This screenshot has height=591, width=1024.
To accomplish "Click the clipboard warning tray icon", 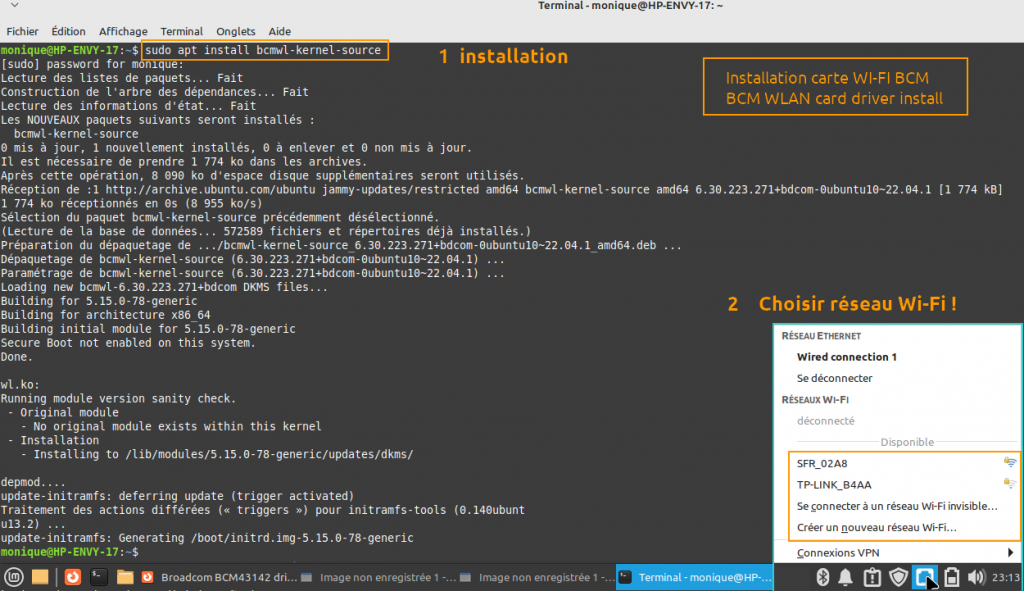I will point(872,577).
